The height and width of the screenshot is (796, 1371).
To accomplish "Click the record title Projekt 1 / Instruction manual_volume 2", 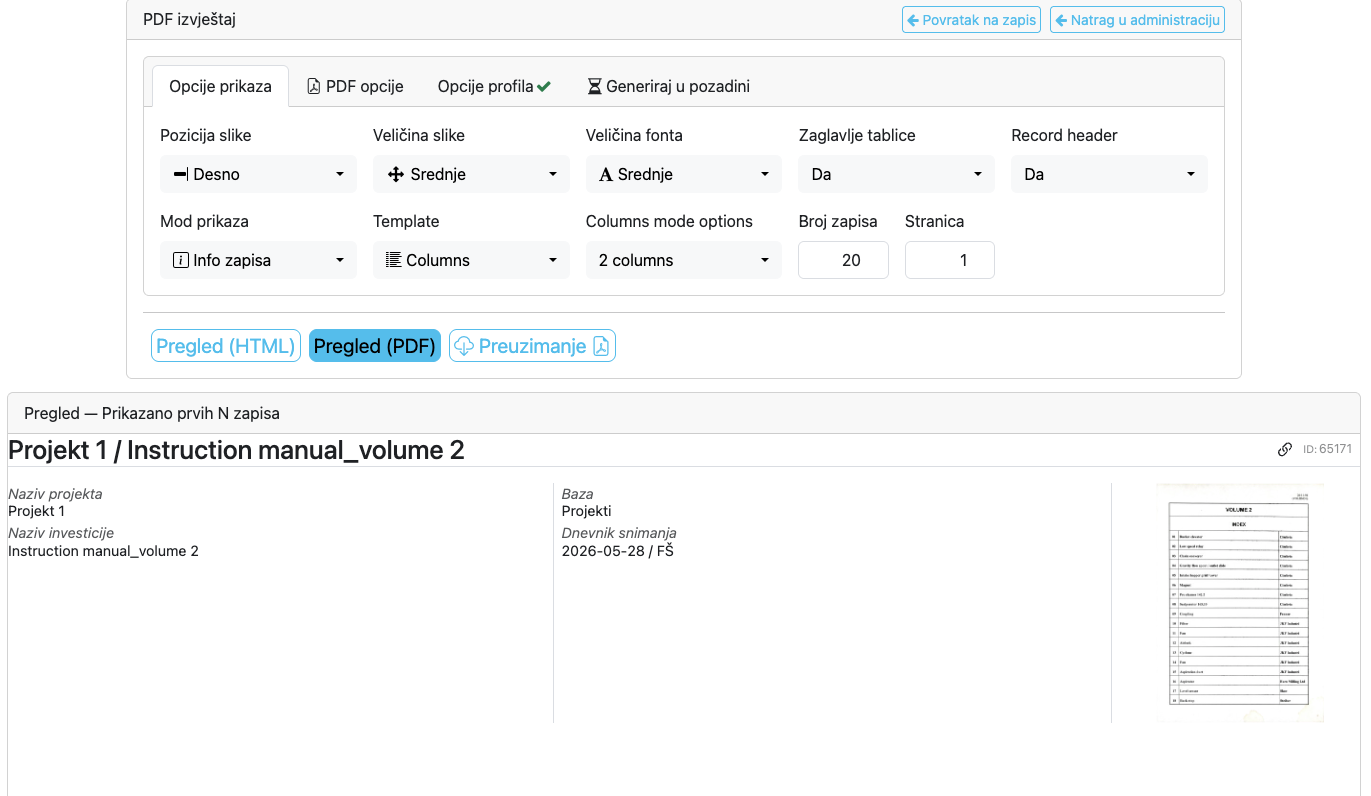I will [236, 450].
